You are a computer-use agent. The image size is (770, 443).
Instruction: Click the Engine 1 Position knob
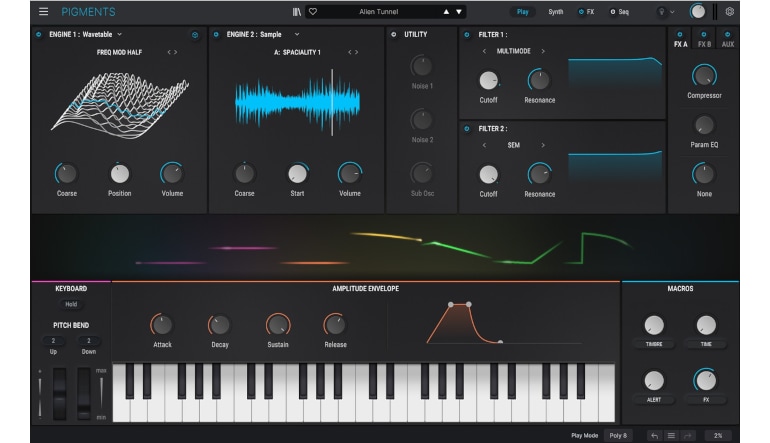click(119, 174)
